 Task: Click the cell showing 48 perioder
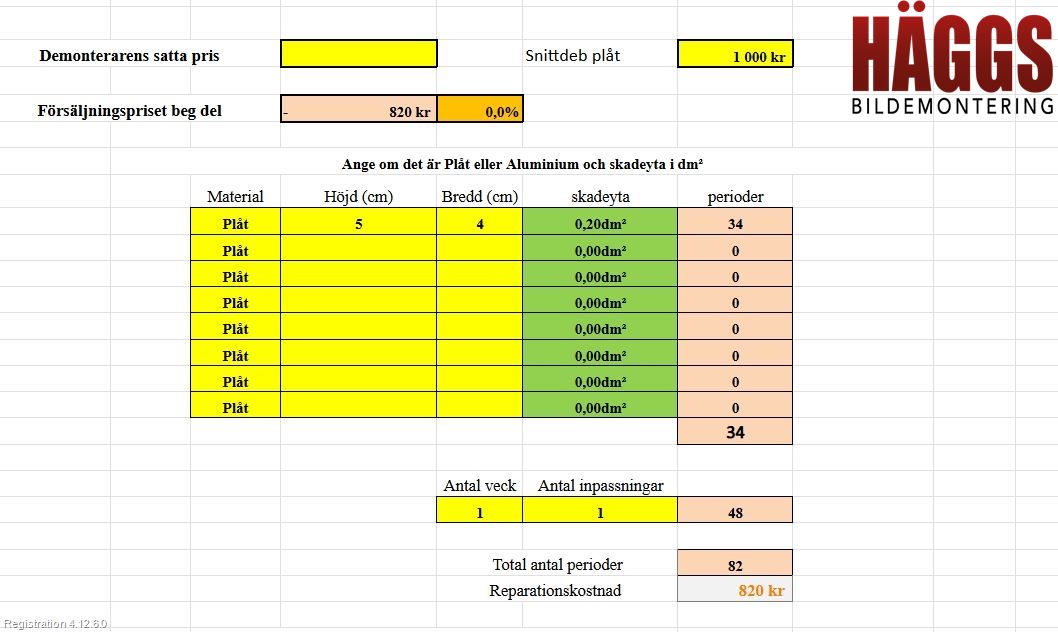tap(735, 511)
